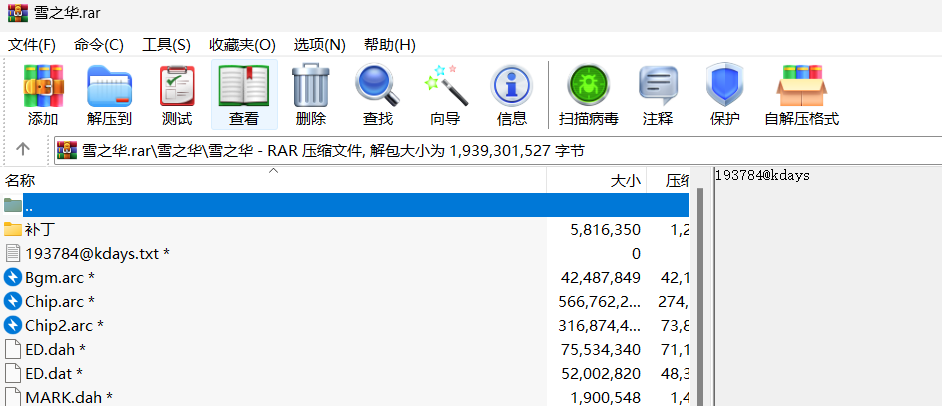The height and width of the screenshot is (406, 942).
Task: Run the Test (测试) archive tool
Action: tap(177, 96)
